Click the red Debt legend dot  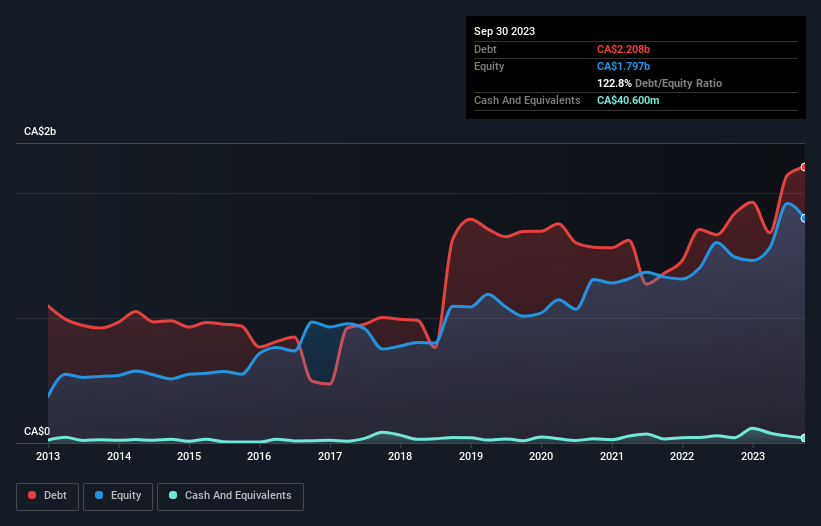coord(32,495)
